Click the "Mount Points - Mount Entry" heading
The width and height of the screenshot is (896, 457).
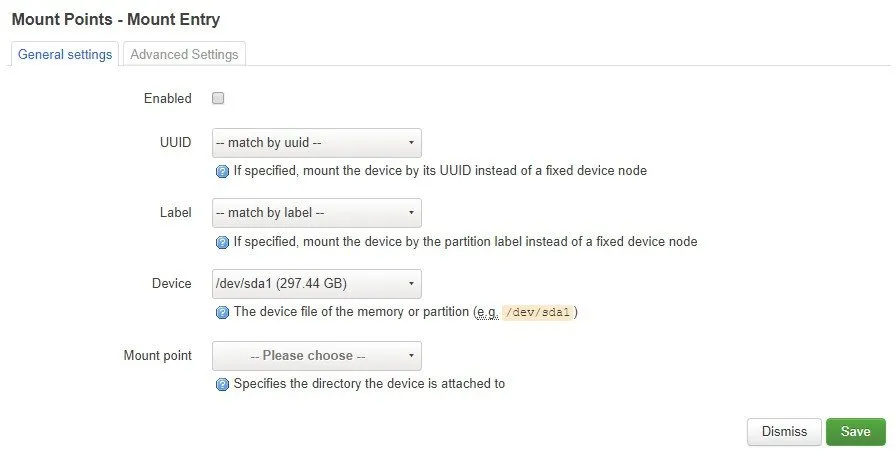[116, 19]
